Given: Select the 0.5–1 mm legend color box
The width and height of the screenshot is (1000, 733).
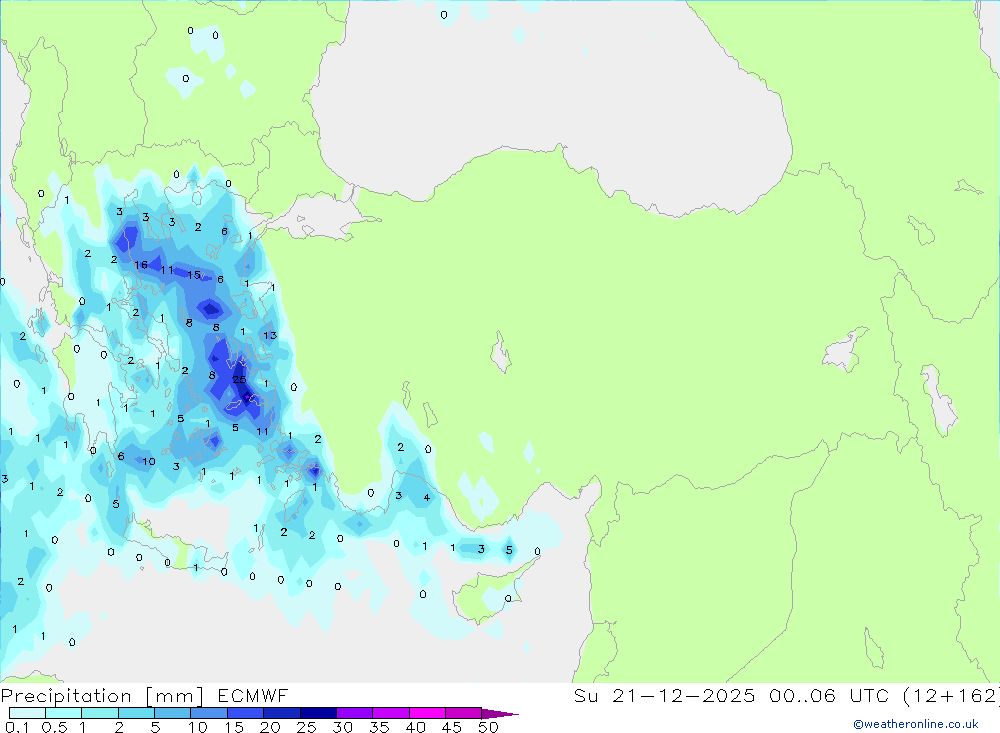Looking at the screenshot, I should tap(63, 713).
